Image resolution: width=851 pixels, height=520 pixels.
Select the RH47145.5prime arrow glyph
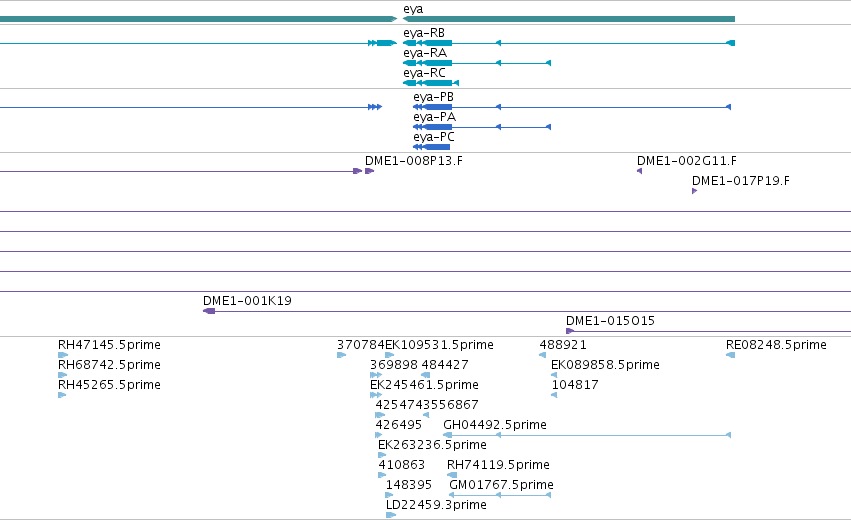[63, 355]
